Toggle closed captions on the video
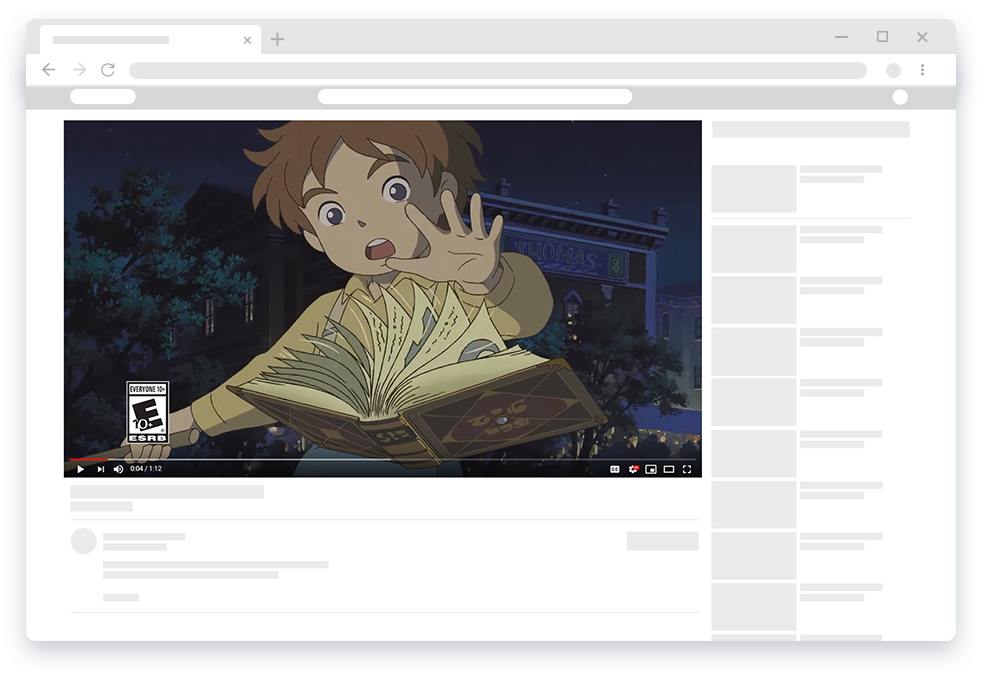985x676 pixels. [x=615, y=469]
